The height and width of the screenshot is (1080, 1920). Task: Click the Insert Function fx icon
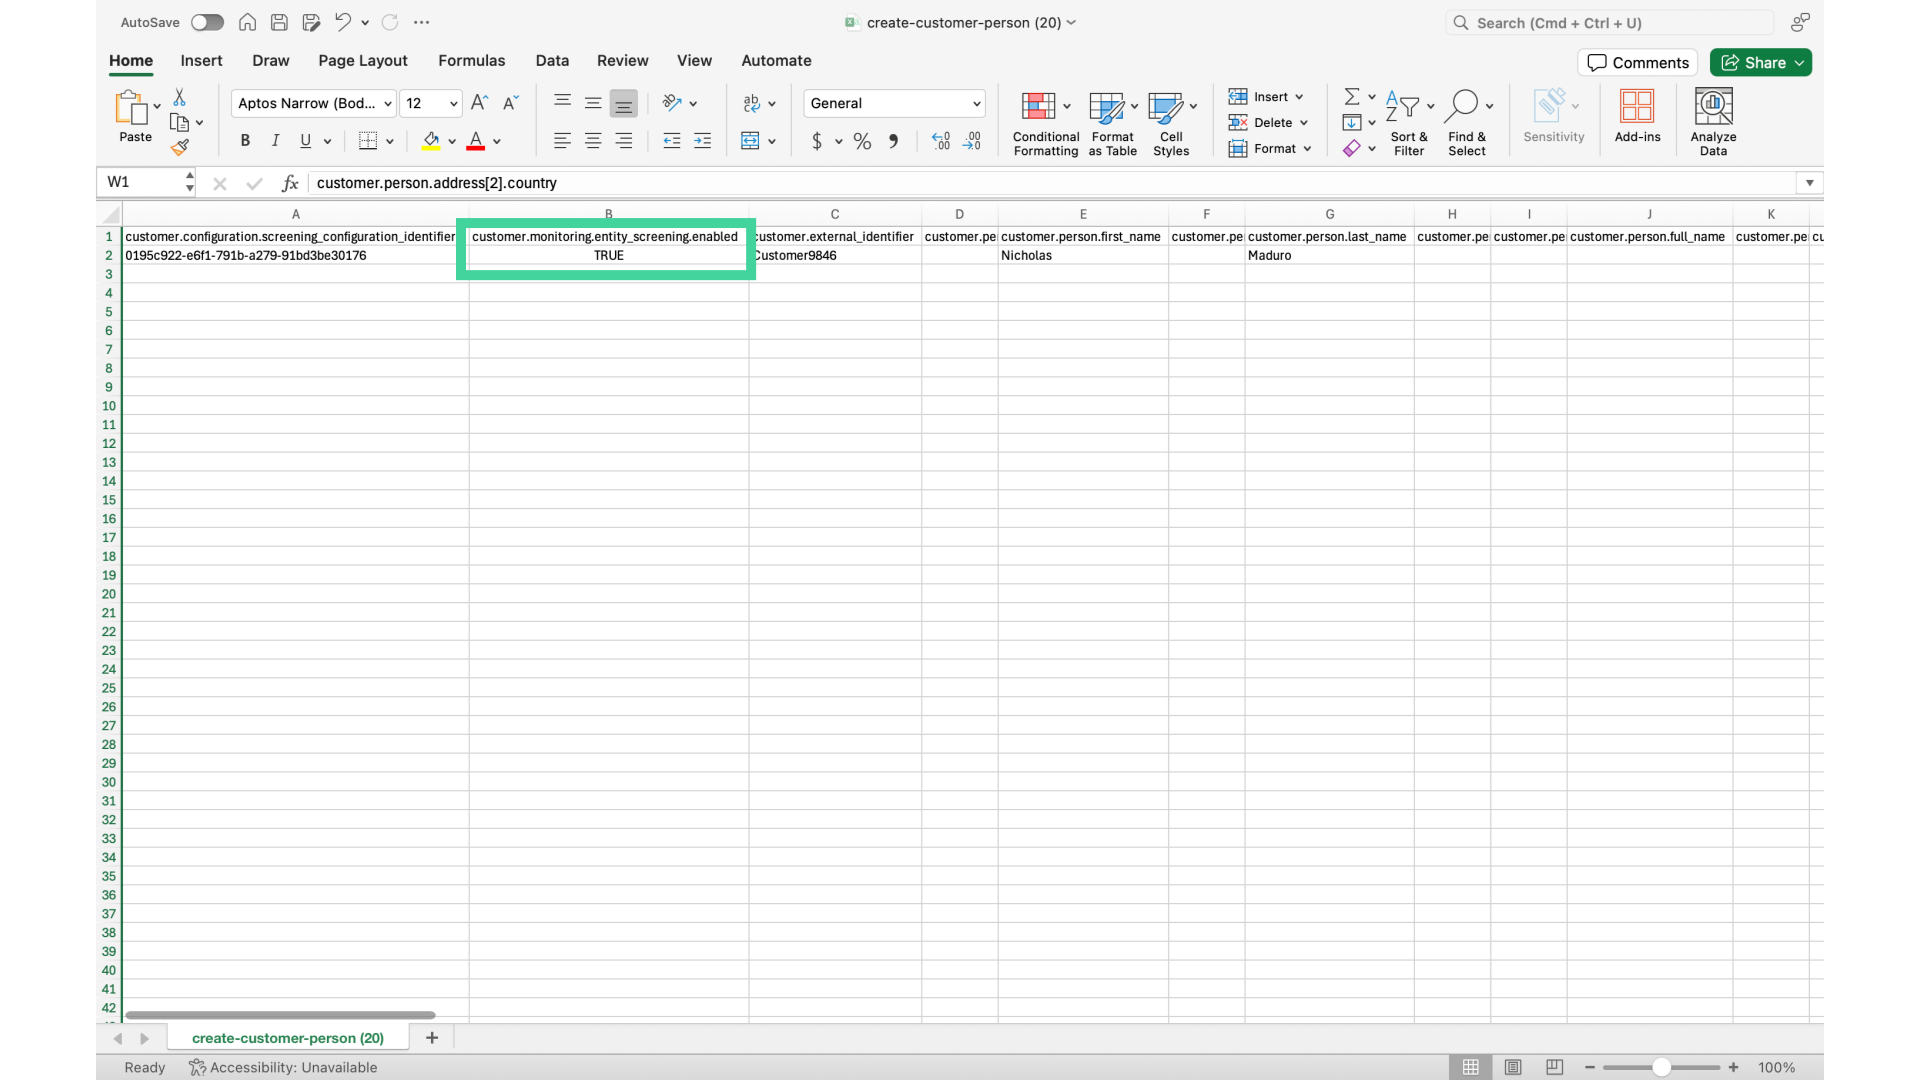pos(290,183)
